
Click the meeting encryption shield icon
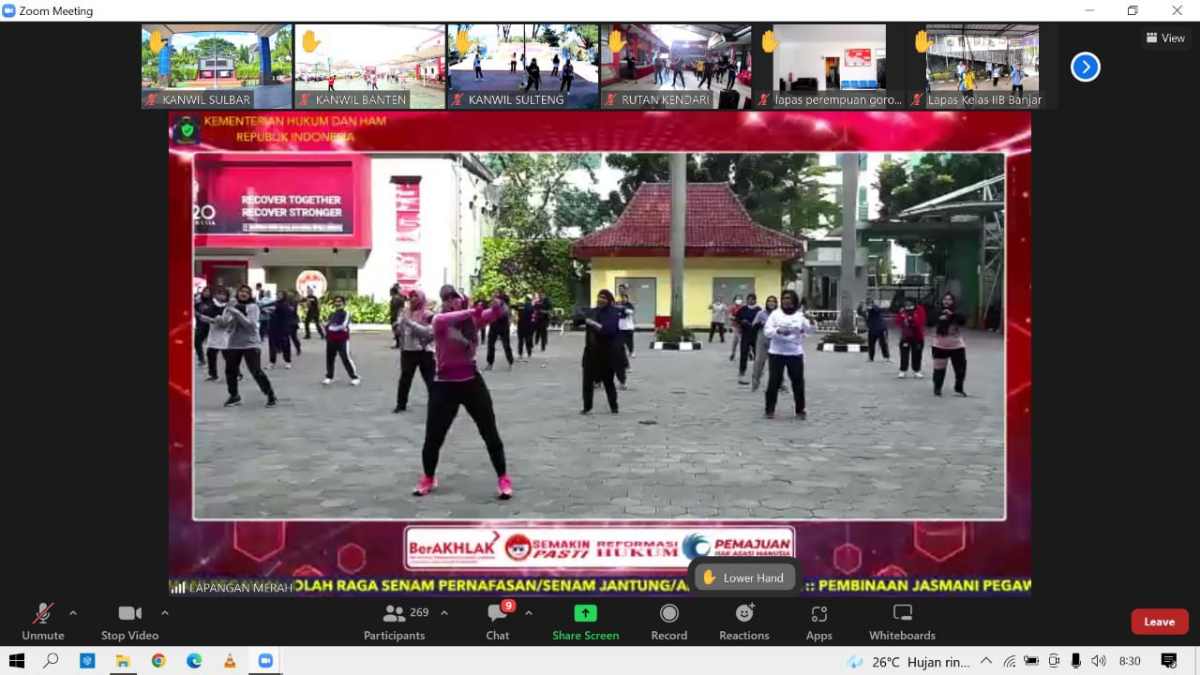186,130
